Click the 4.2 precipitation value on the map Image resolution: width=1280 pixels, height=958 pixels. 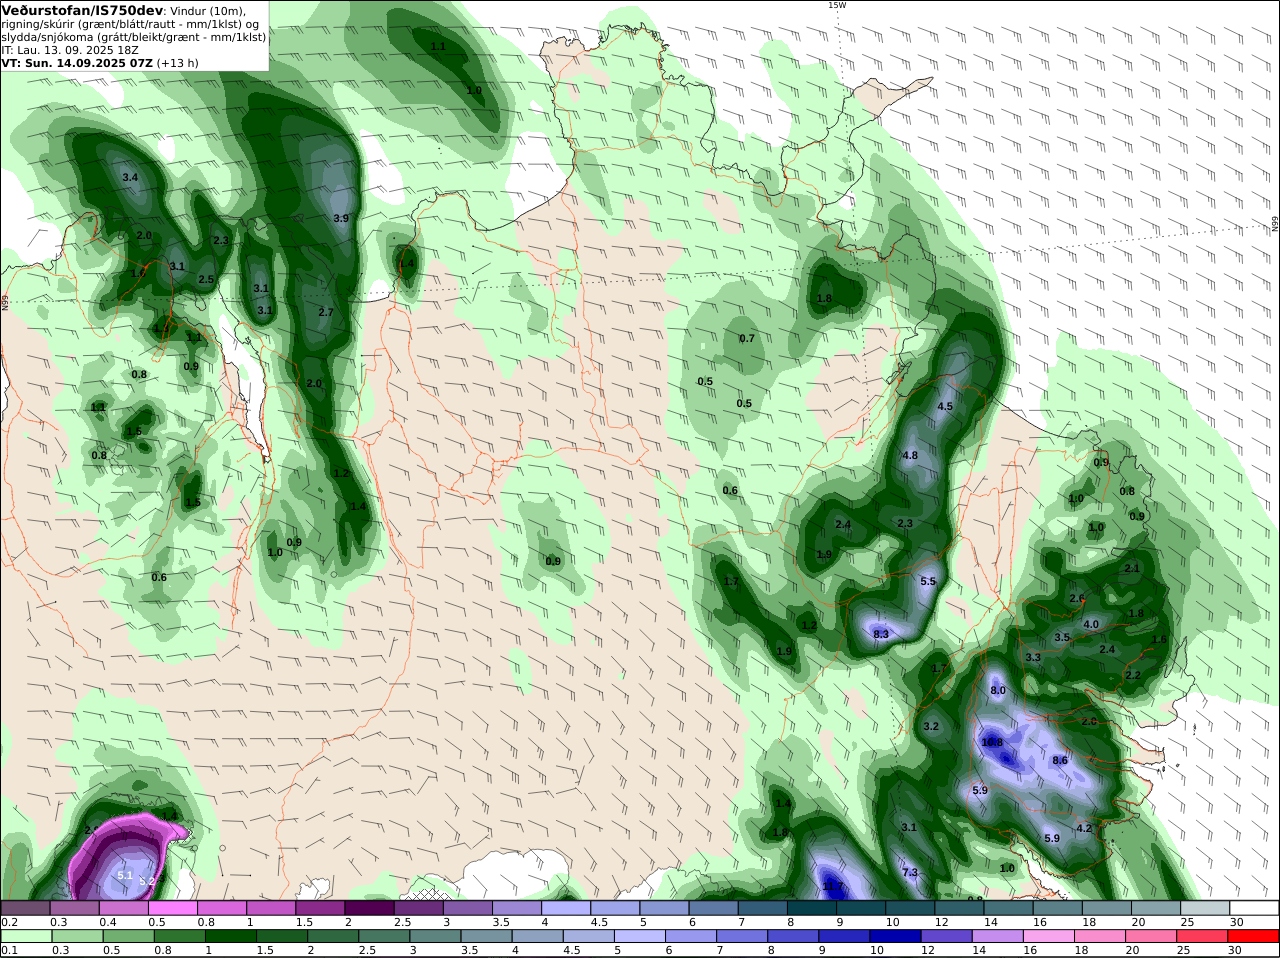pyautogui.click(x=1084, y=829)
